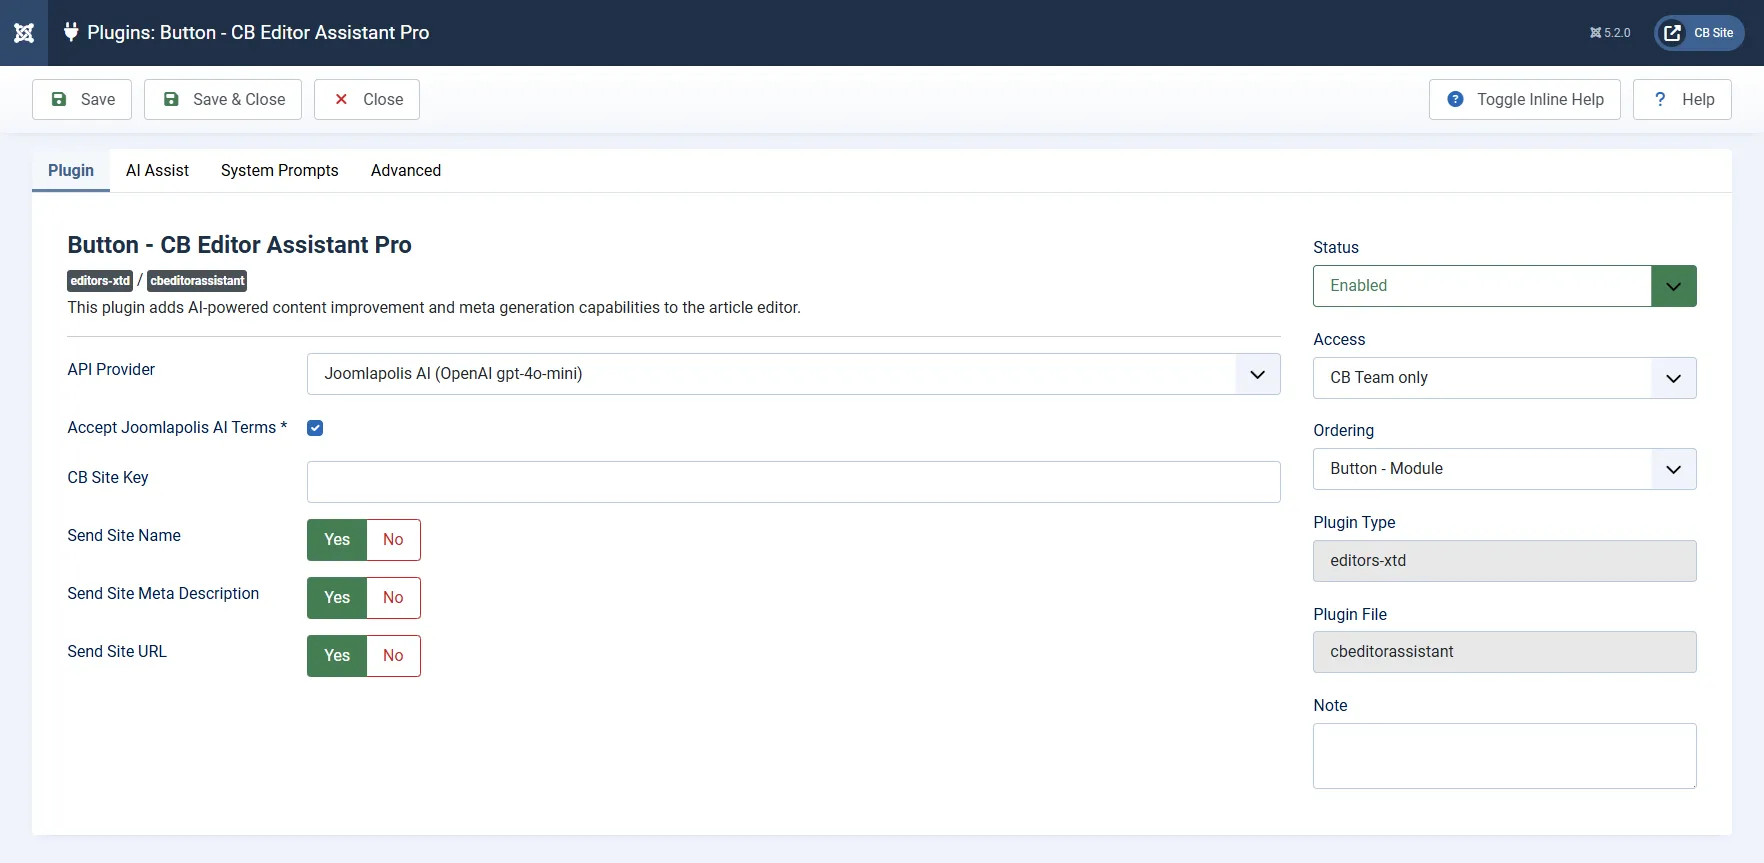This screenshot has height=863, width=1764.
Task: Click the Button - CB Editor Assistant Pro heading
Action: click(240, 245)
